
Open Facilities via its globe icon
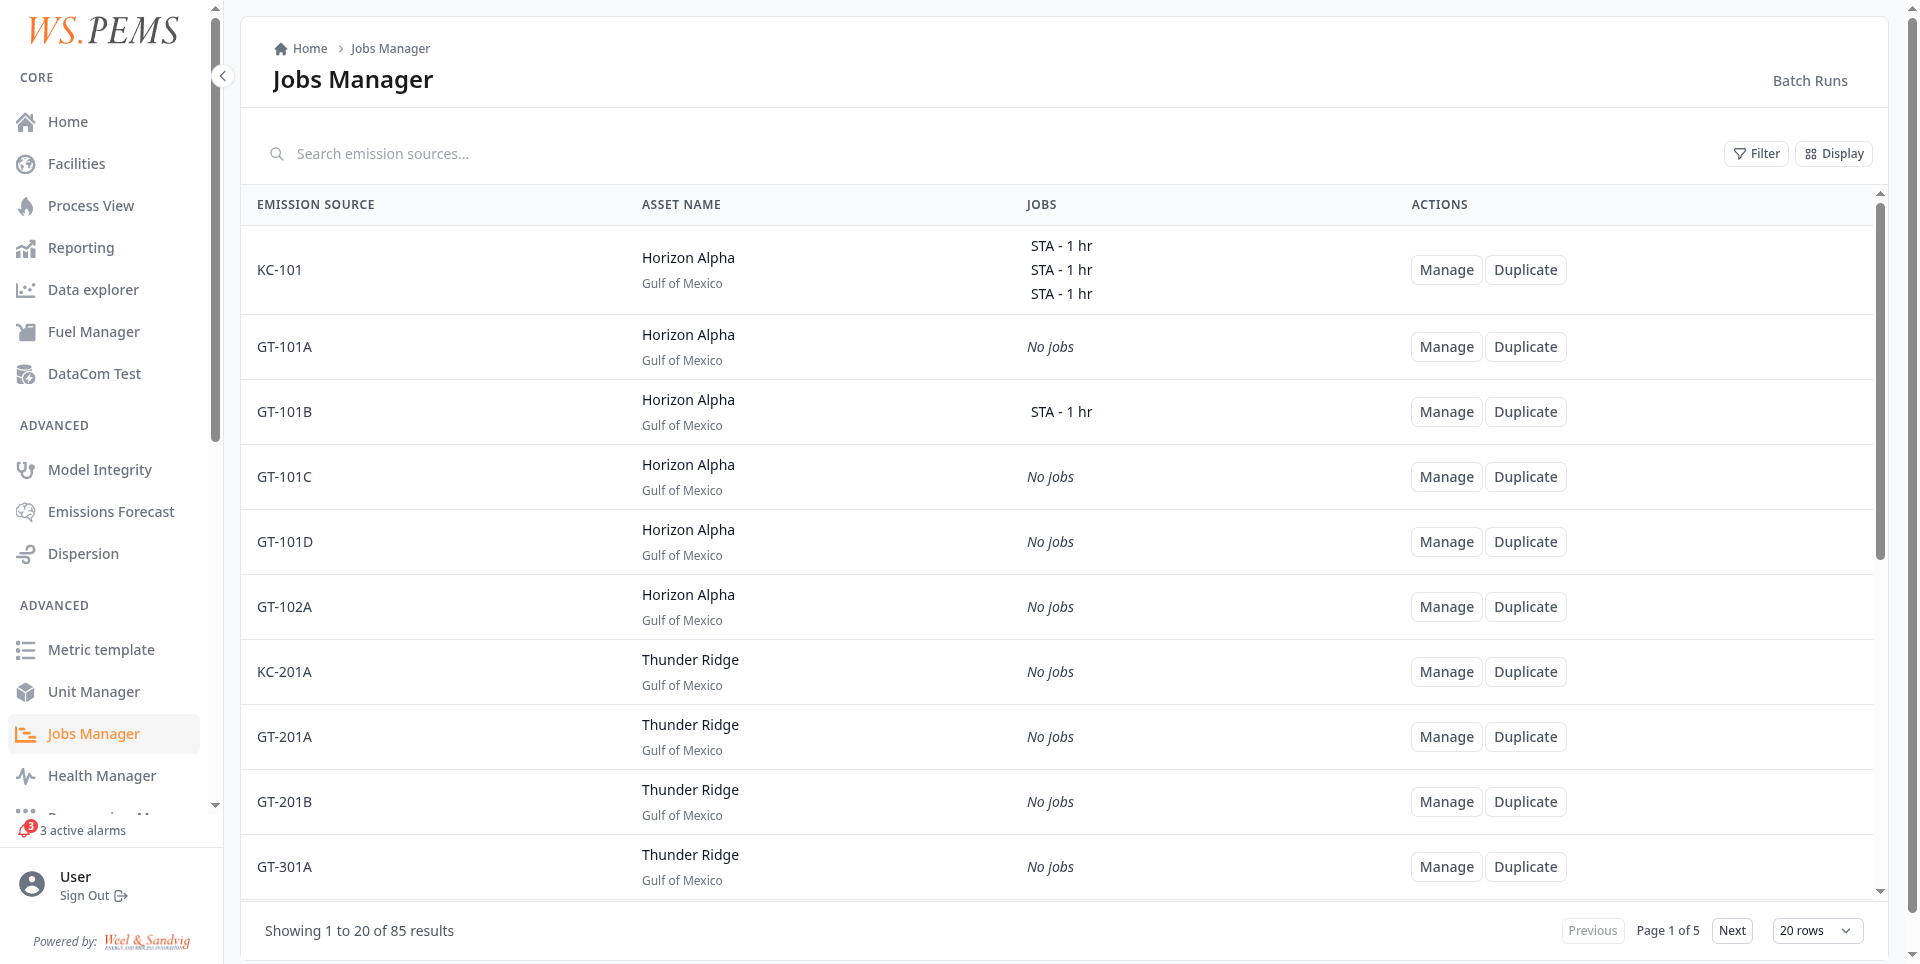(x=26, y=164)
